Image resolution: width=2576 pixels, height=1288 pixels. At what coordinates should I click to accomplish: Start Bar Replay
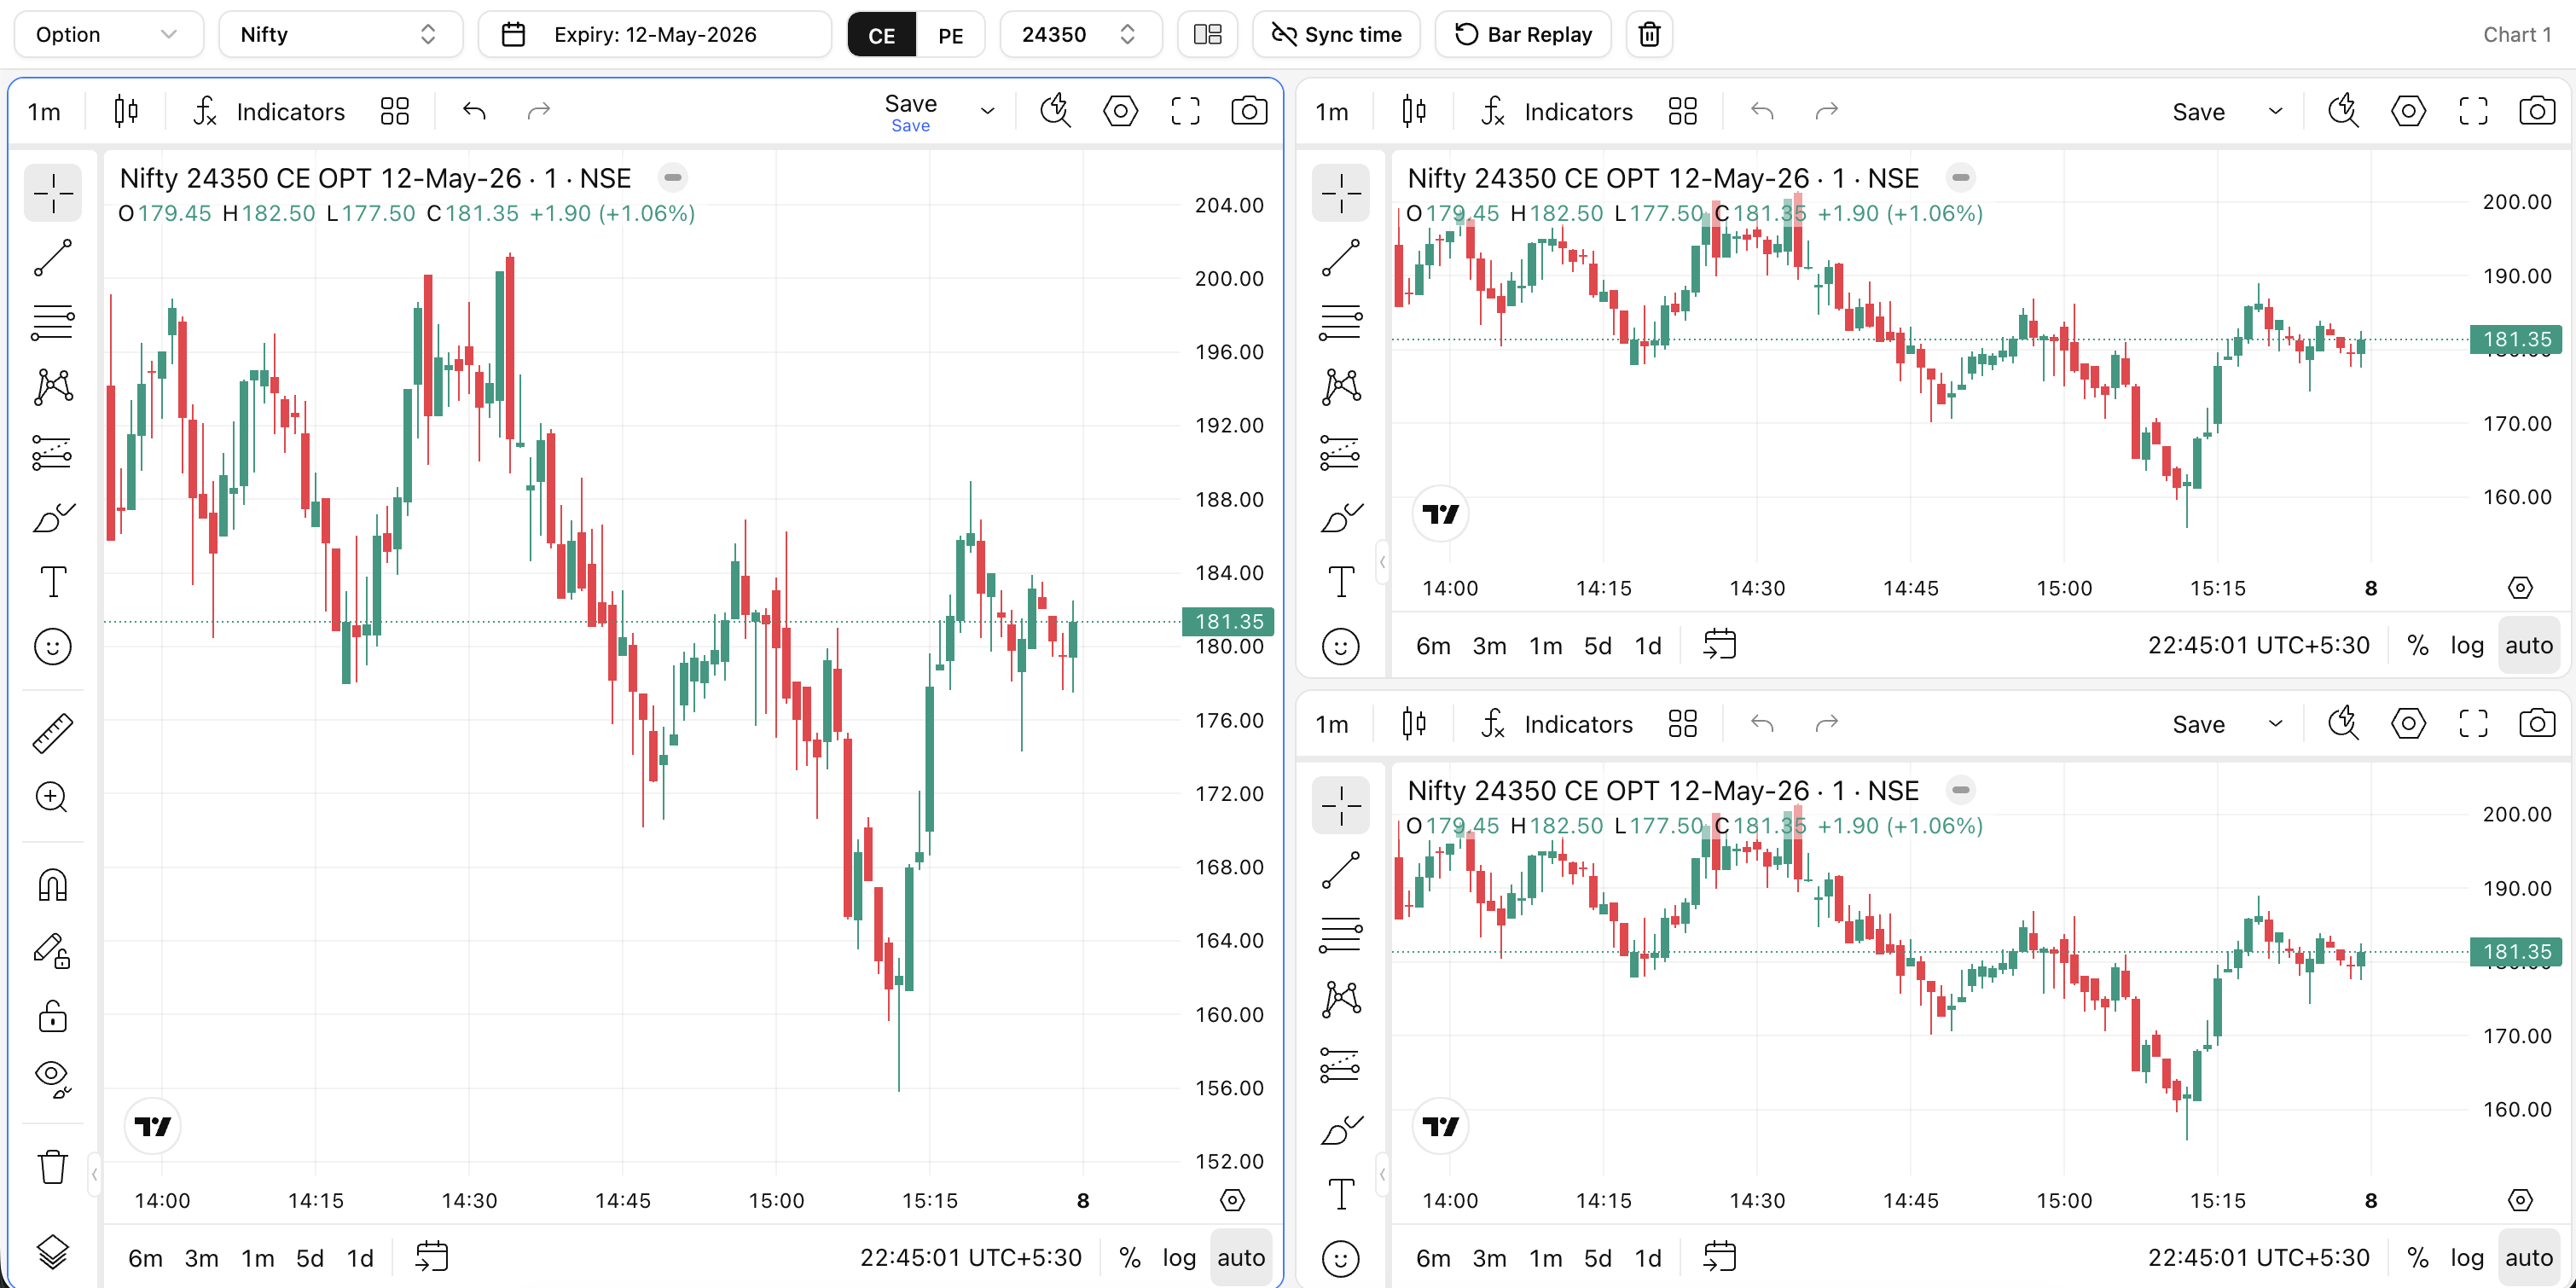pos(1523,34)
